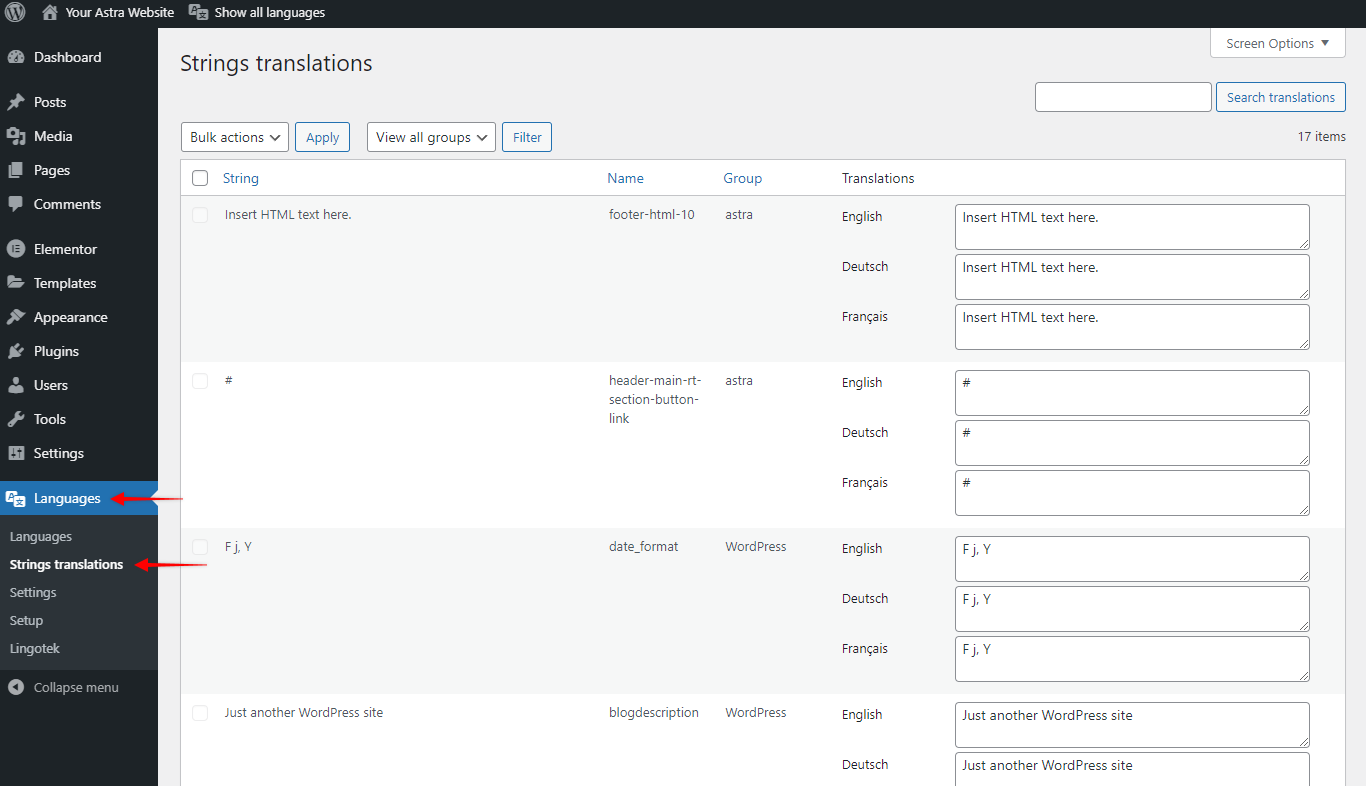
Task: Select the Insert HTML text here row checkbox
Action: pyautogui.click(x=200, y=214)
